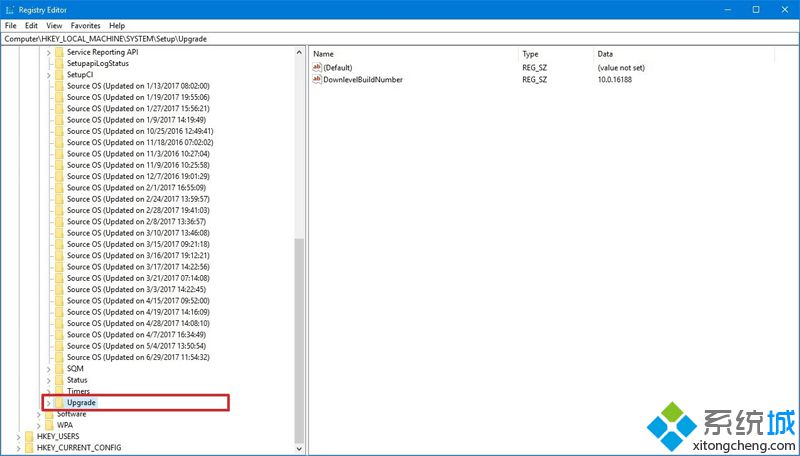The width and height of the screenshot is (800, 456).
Task: Click the data value 10.0.16188
Action: tap(615, 80)
